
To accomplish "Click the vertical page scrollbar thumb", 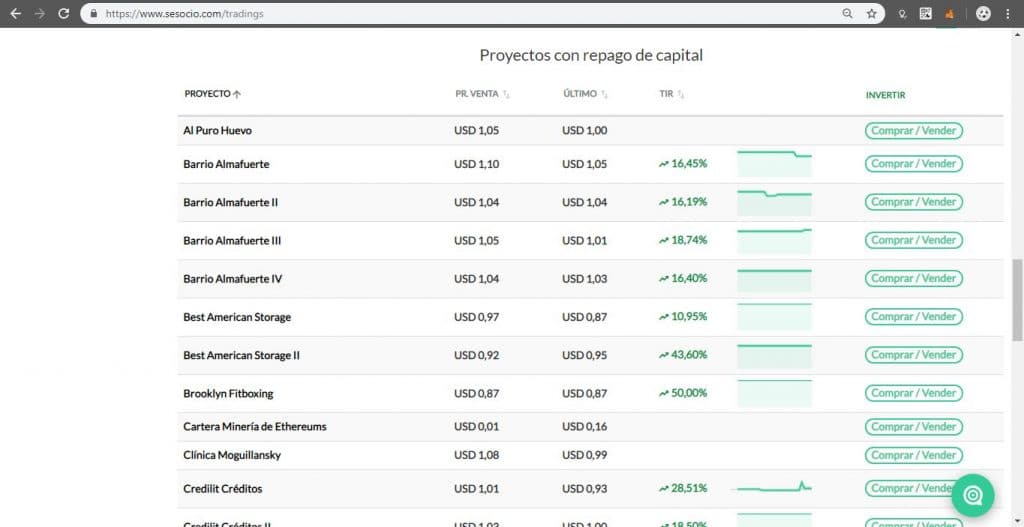I will [x=1017, y=299].
